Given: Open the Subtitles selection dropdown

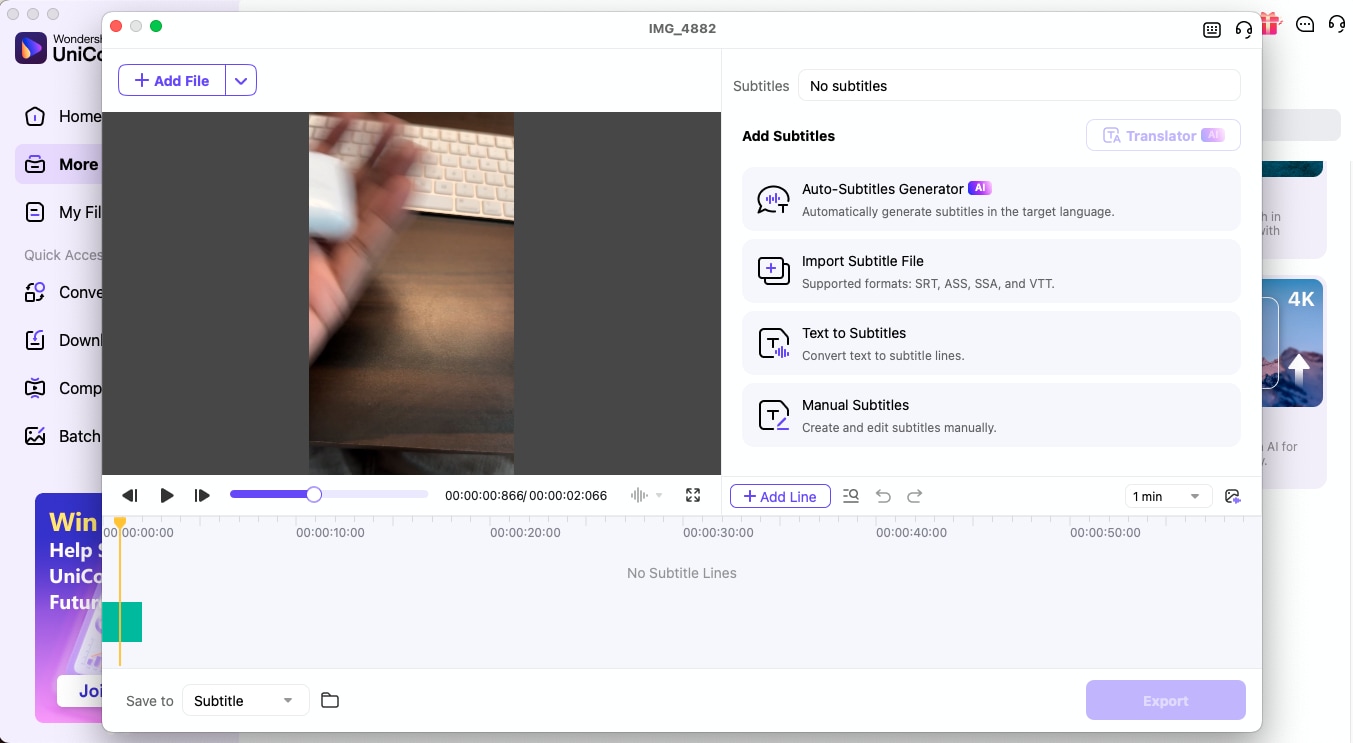Looking at the screenshot, I should [x=1019, y=85].
